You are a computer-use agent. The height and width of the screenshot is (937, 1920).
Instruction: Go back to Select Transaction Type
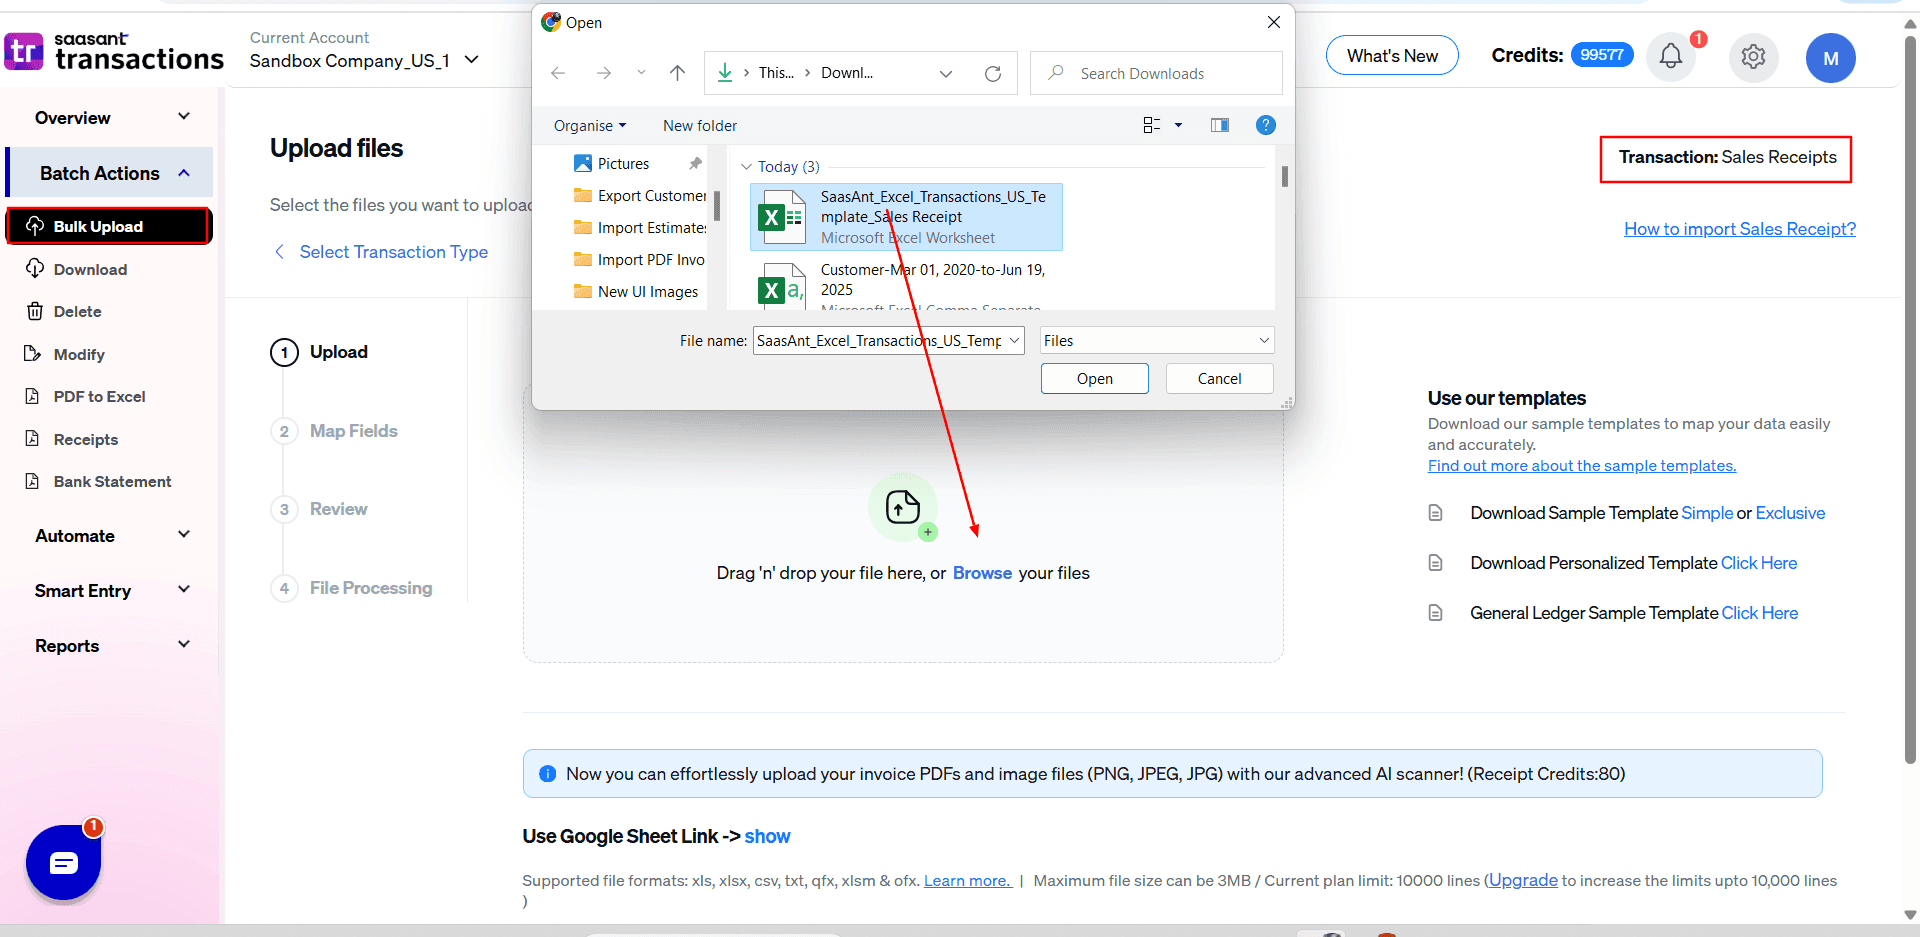tap(393, 252)
